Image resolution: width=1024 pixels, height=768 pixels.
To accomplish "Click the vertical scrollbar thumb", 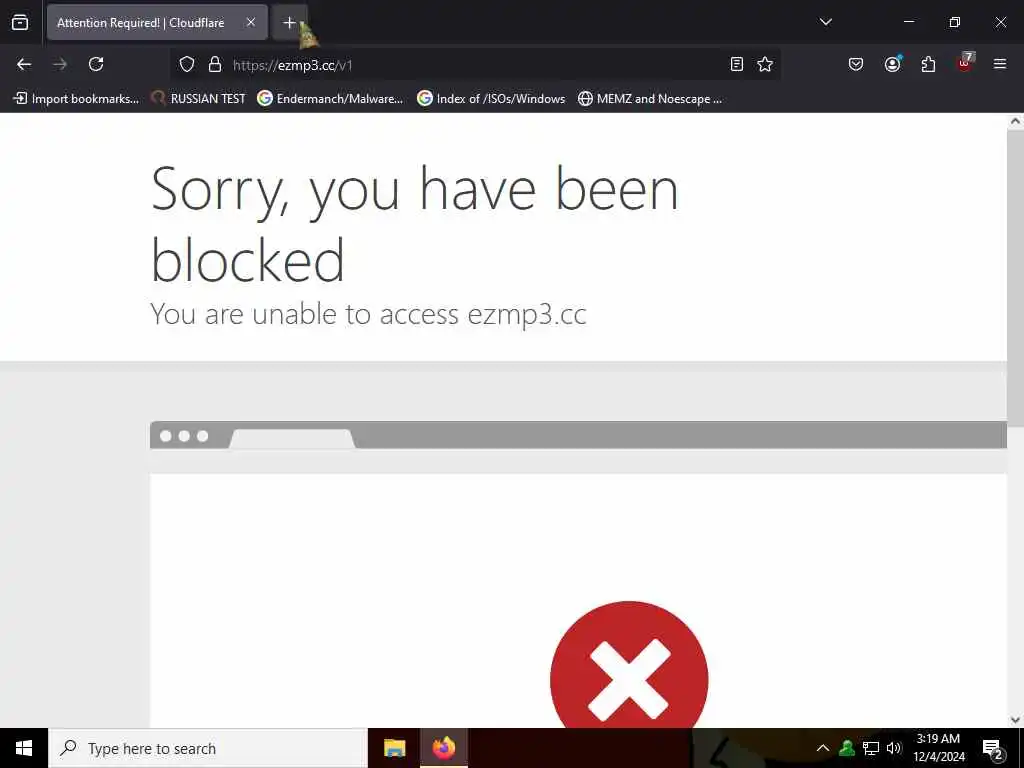I will [1015, 278].
